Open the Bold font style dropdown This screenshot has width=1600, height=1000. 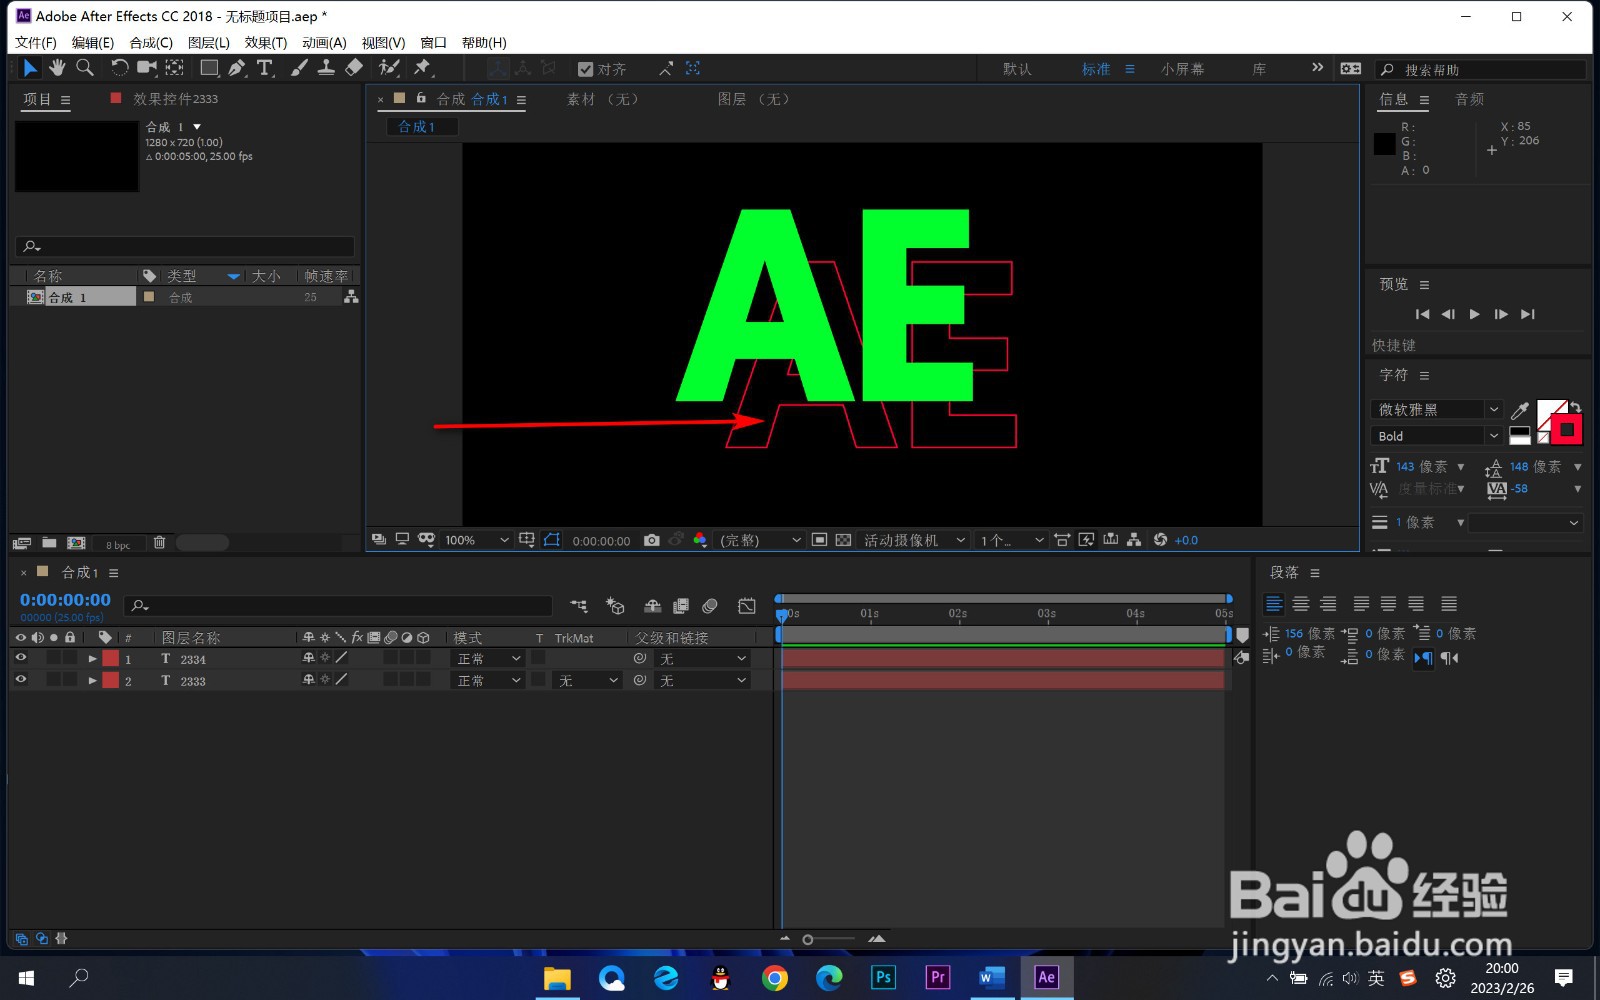(1436, 436)
